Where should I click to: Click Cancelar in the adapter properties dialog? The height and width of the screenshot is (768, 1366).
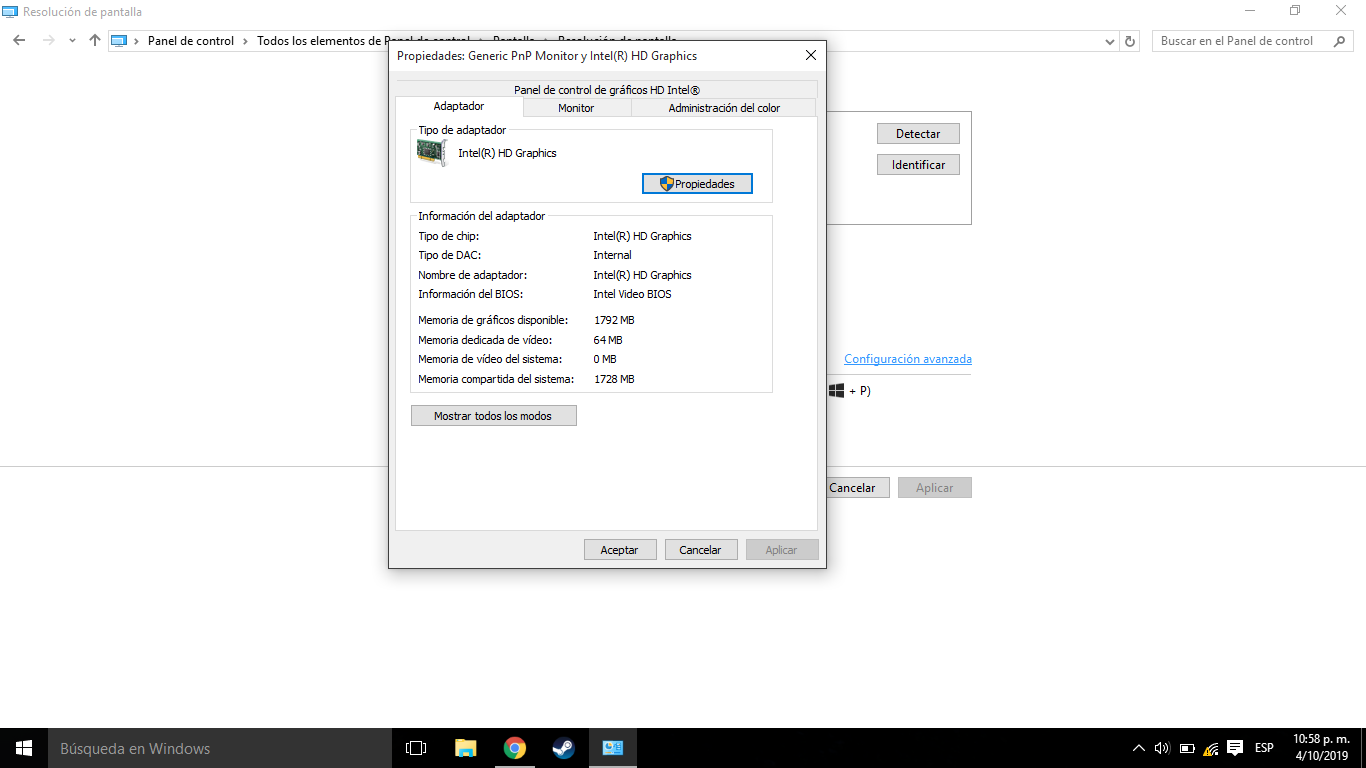coord(701,550)
